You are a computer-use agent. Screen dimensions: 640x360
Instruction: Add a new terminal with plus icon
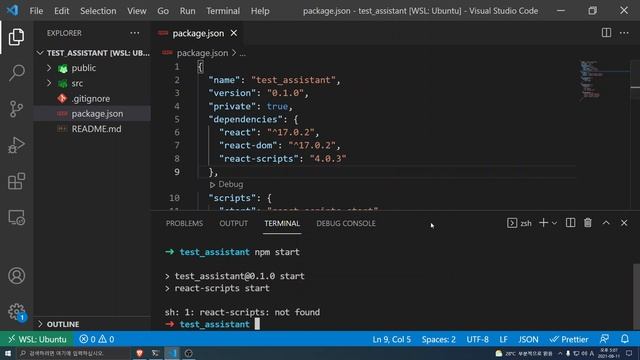point(543,223)
